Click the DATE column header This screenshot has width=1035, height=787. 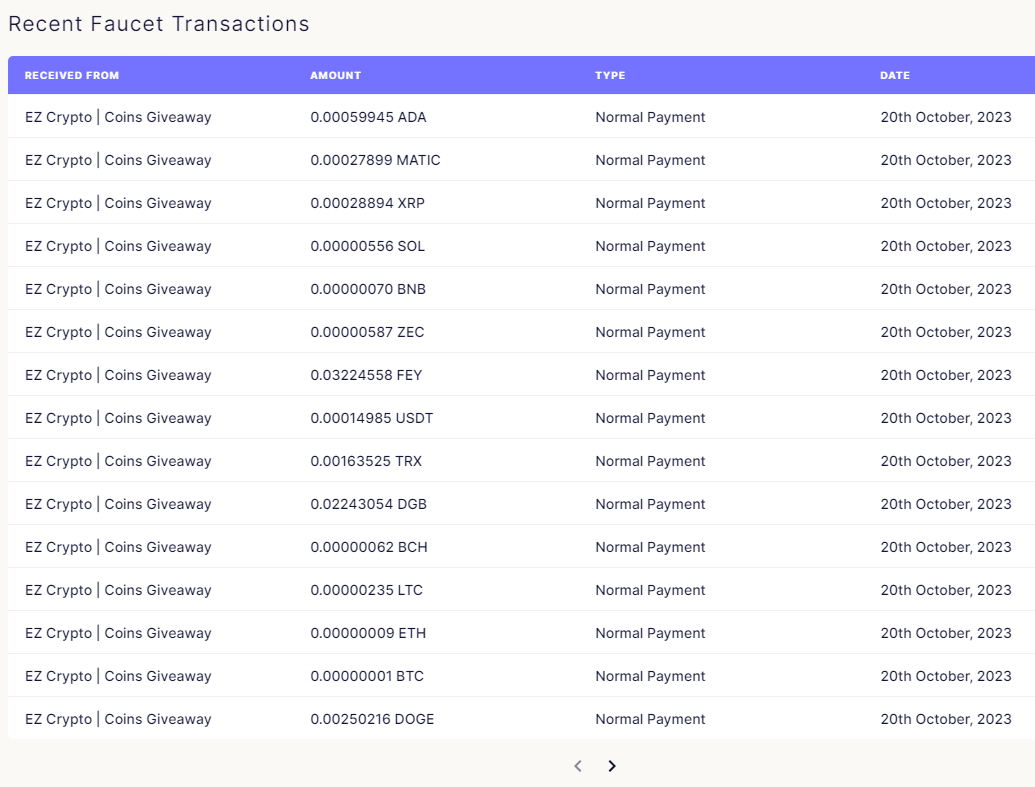(x=895, y=75)
